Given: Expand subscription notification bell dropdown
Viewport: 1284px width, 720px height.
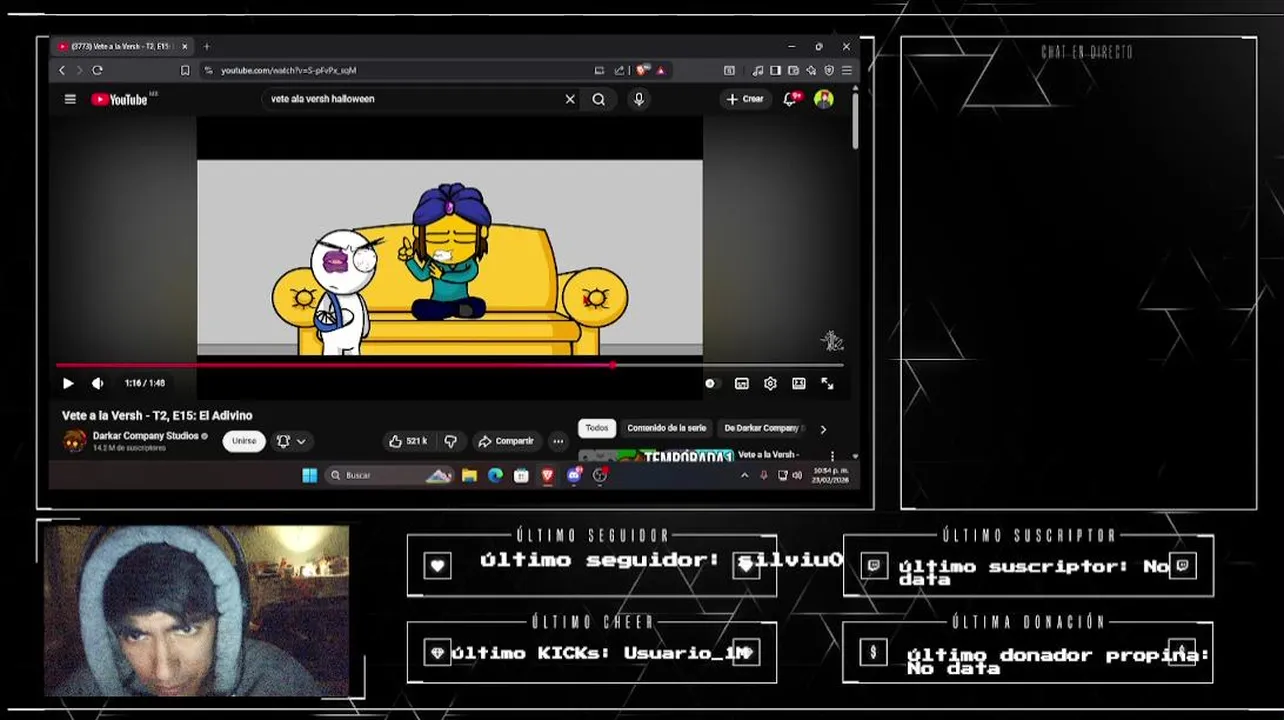Looking at the screenshot, I should [291, 441].
